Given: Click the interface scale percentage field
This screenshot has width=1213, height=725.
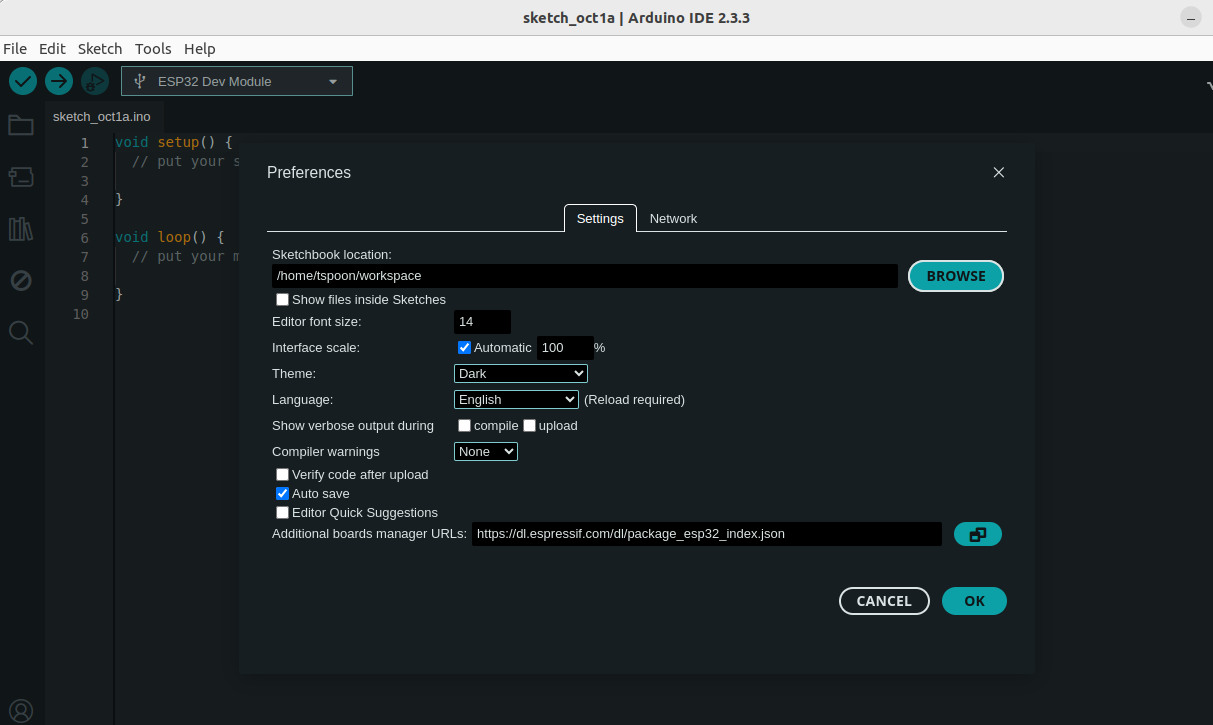Looking at the screenshot, I should pos(565,348).
